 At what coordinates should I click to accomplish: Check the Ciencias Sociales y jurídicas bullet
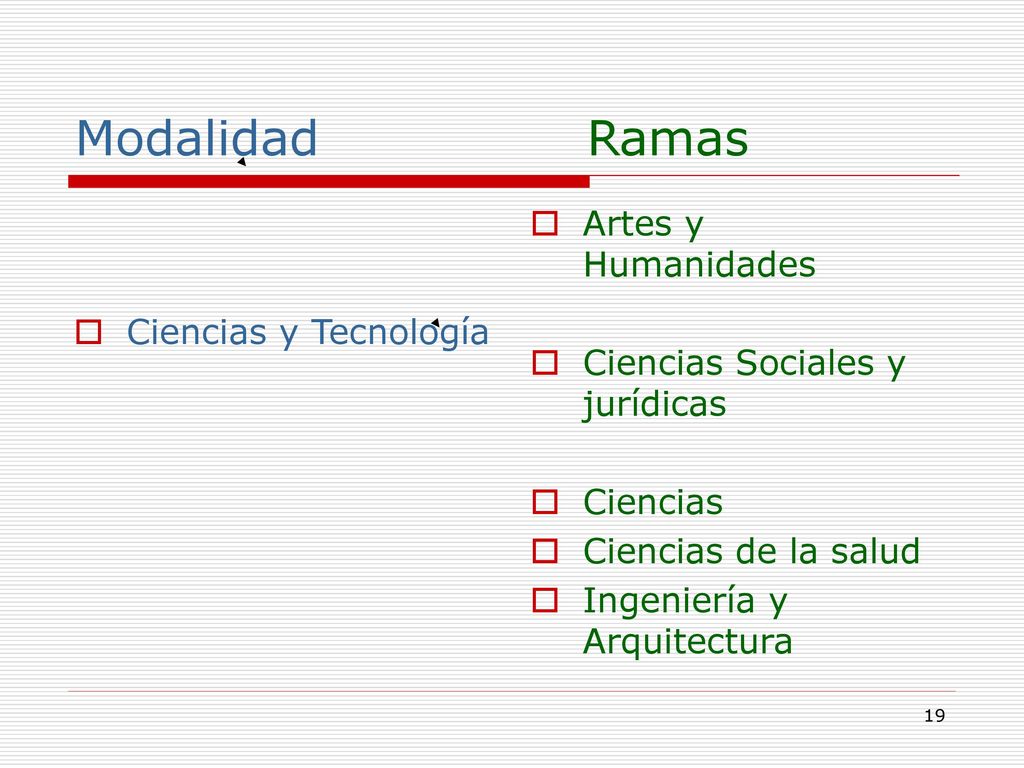[545, 362]
